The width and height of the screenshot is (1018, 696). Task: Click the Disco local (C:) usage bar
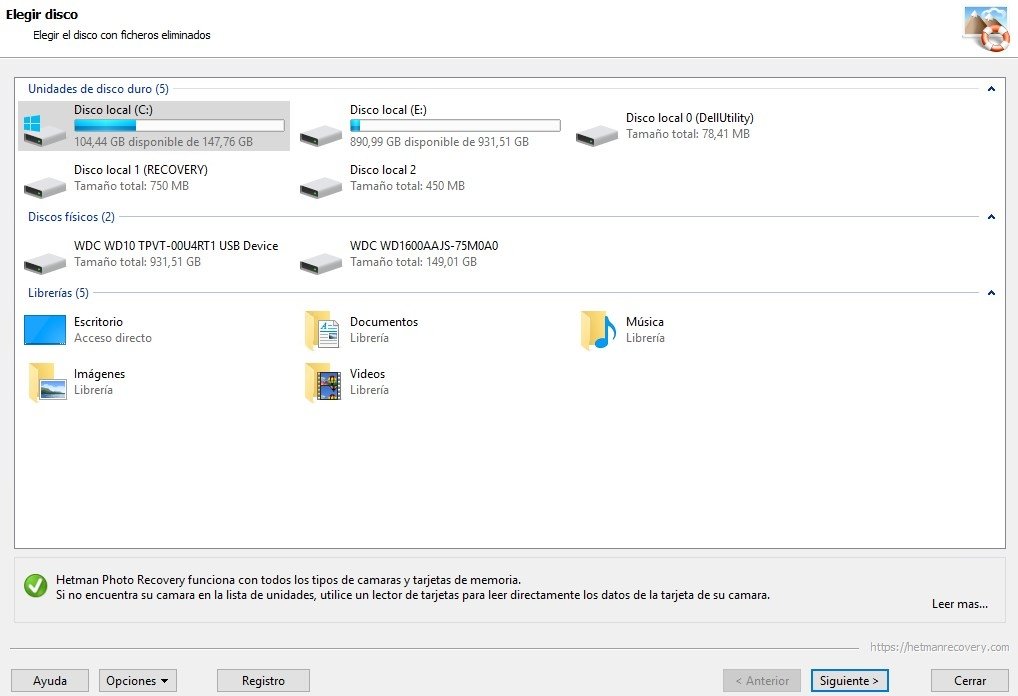tap(179, 126)
